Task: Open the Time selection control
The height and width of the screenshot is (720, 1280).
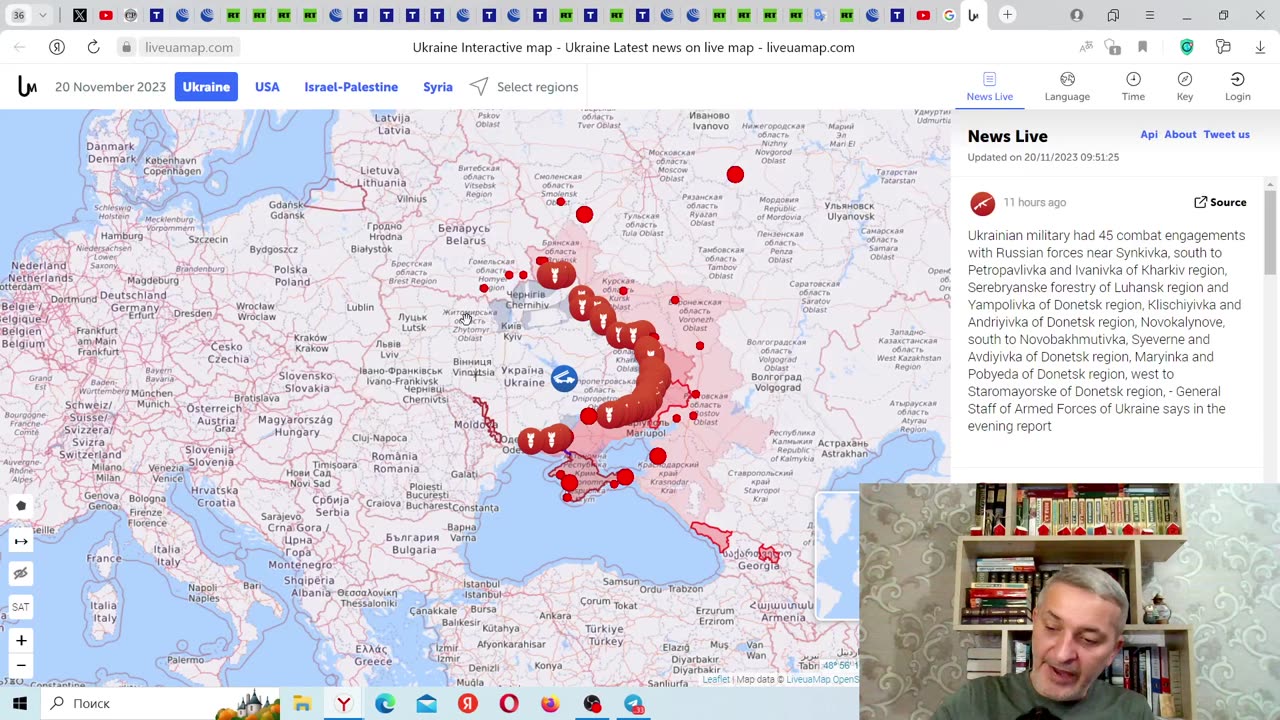Action: [x=1133, y=86]
